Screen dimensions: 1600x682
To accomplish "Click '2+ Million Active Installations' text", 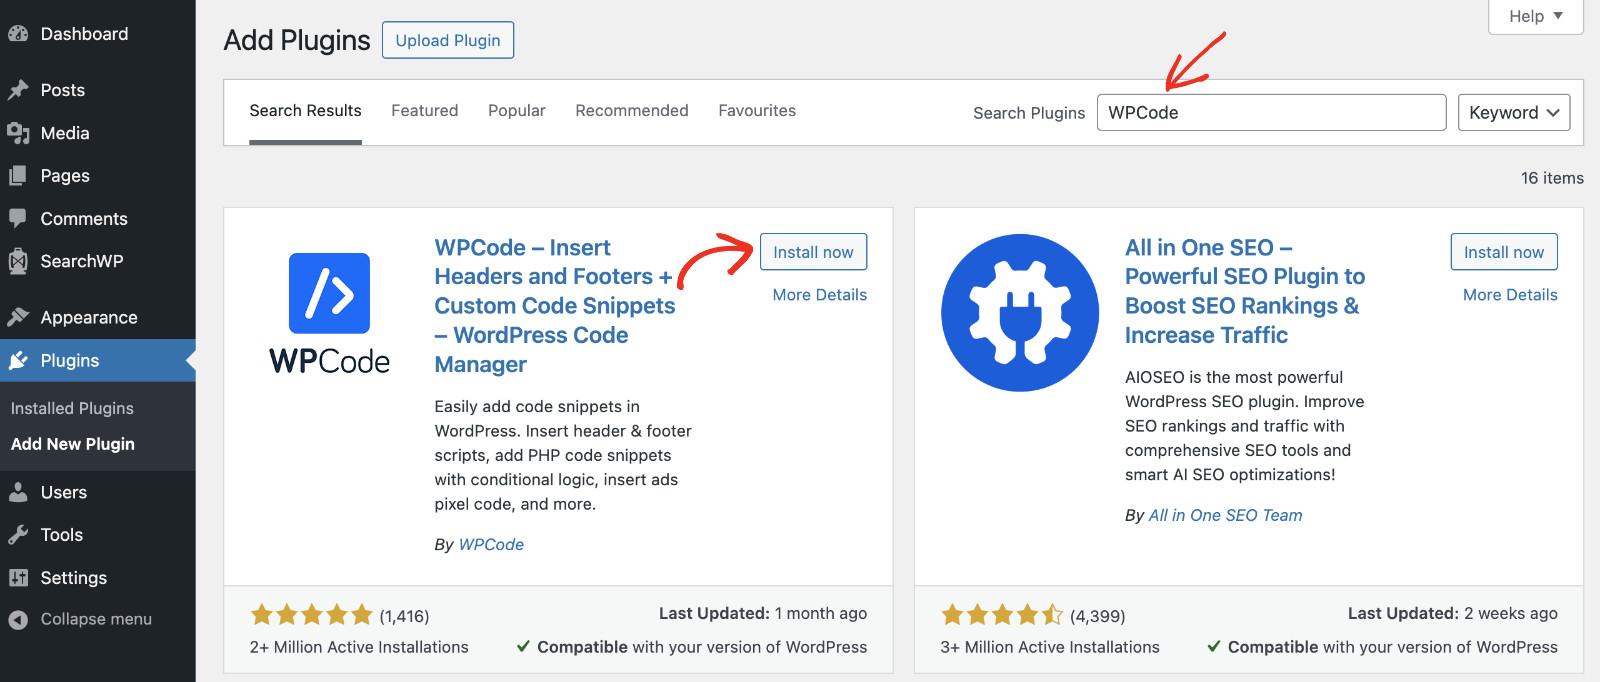I will pyautogui.click(x=359, y=648).
